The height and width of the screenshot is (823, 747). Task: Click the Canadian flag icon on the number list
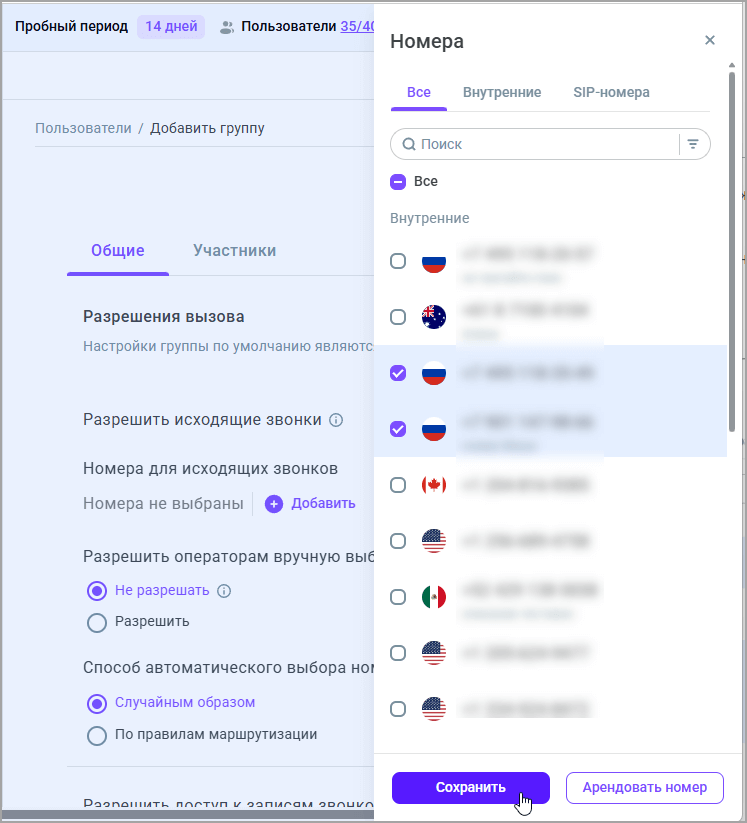[433, 485]
